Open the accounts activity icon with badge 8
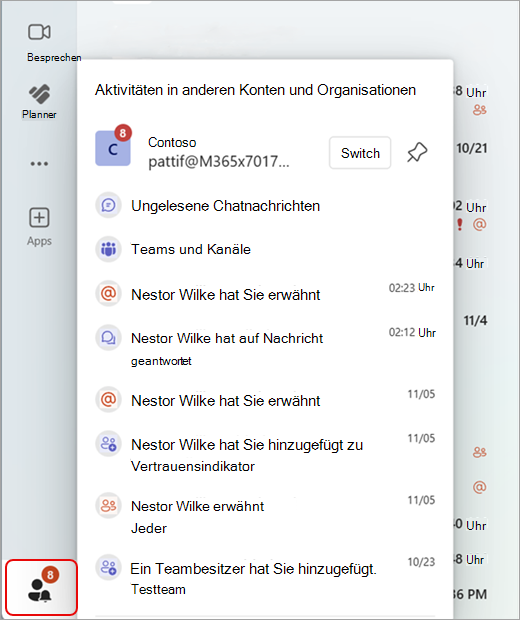Viewport: 520px width, 620px height. (42, 588)
